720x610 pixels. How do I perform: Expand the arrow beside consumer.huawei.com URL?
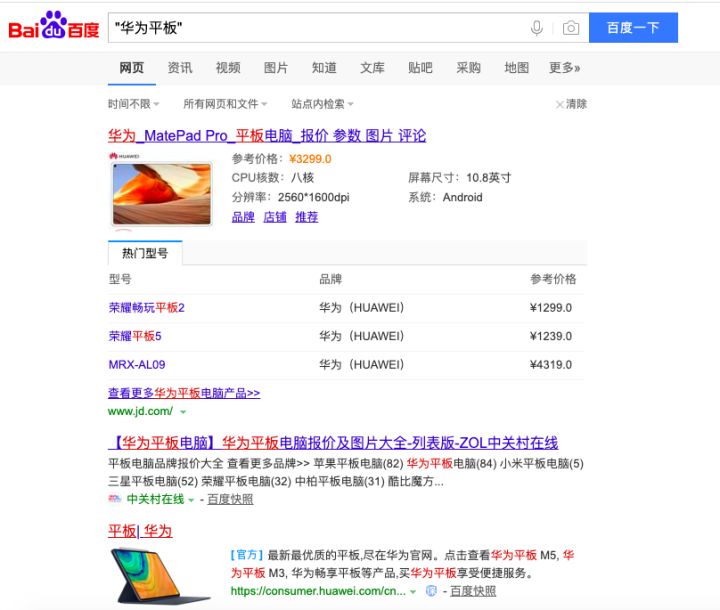tap(413, 592)
